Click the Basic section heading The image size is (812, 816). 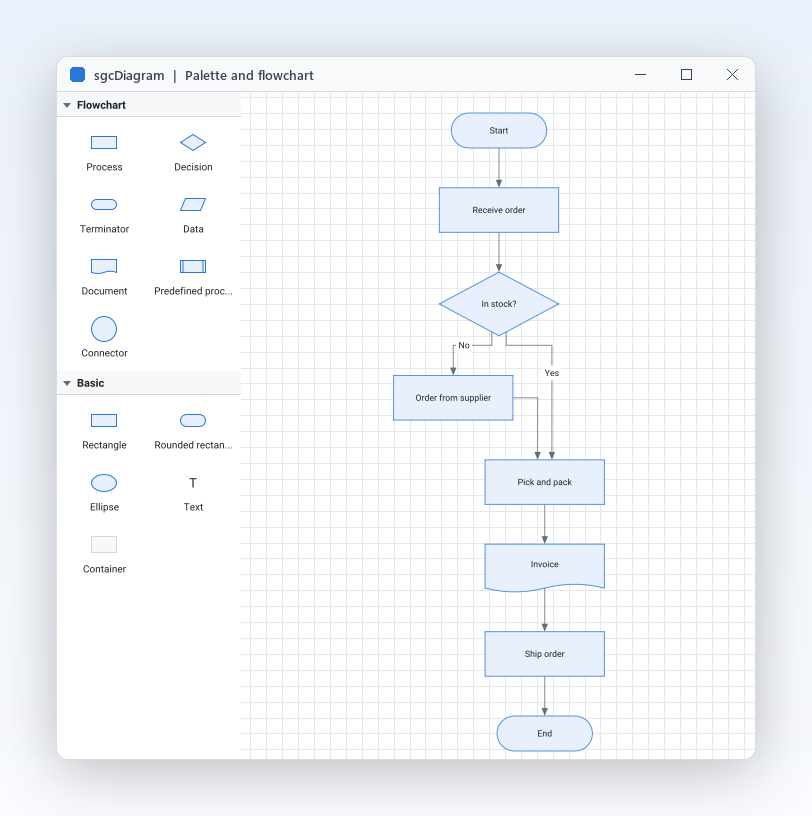click(91, 383)
